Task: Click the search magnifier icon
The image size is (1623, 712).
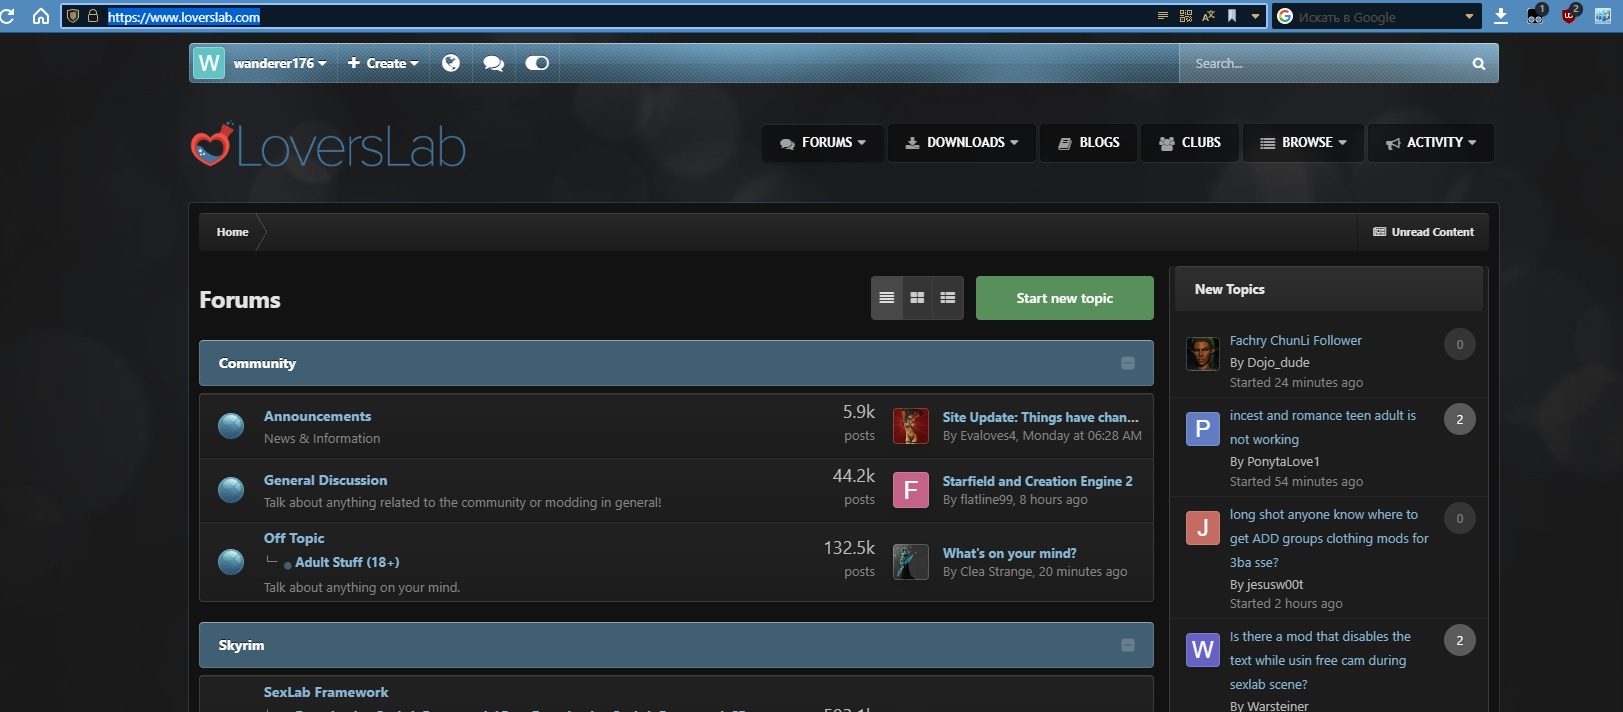Action: click(1478, 64)
